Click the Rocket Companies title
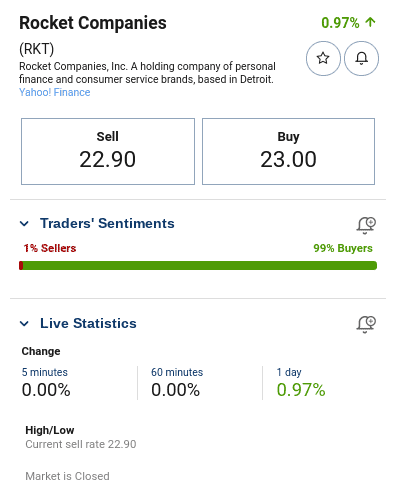 [93, 23]
